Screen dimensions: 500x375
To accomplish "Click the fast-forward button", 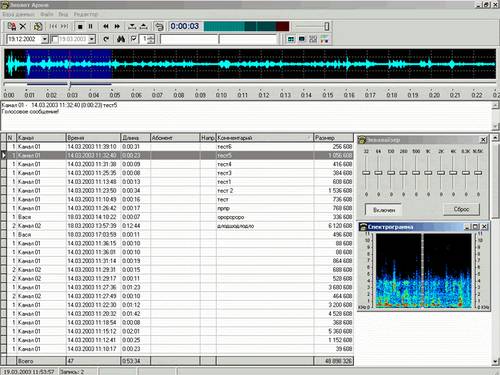I will pos(117,26).
